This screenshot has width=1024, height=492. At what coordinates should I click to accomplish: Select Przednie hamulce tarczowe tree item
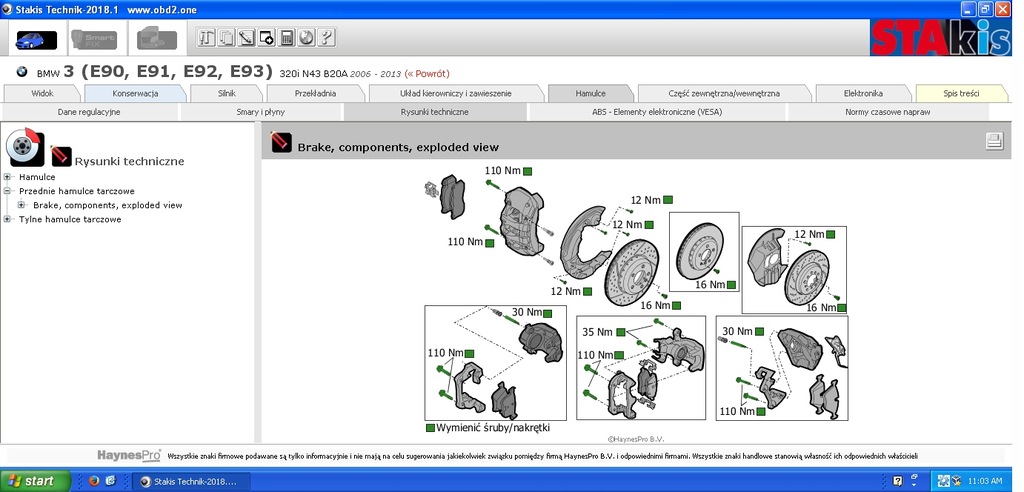pyautogui.click(x=77, y=191)
